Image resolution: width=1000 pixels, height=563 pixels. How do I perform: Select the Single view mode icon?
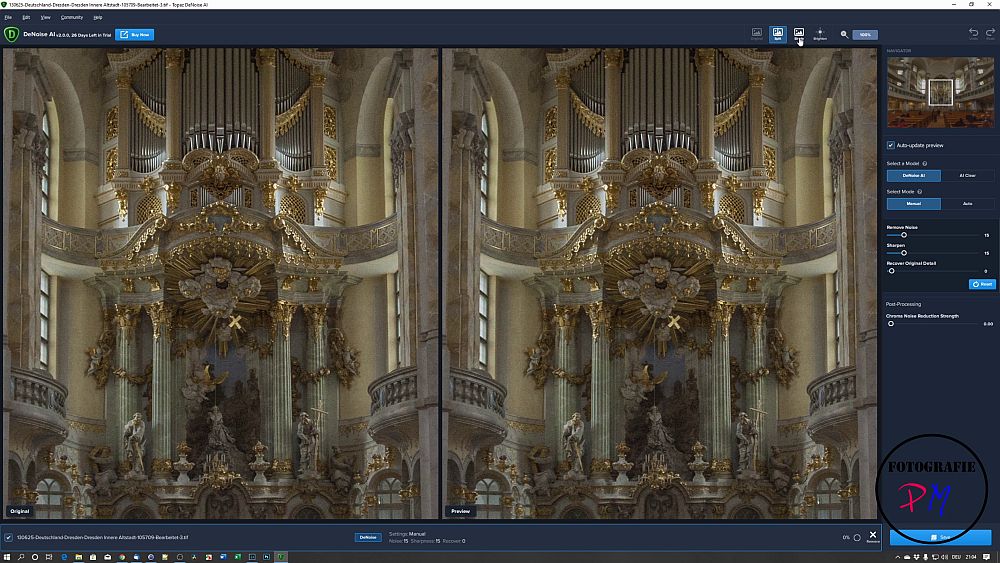point(798,34)
